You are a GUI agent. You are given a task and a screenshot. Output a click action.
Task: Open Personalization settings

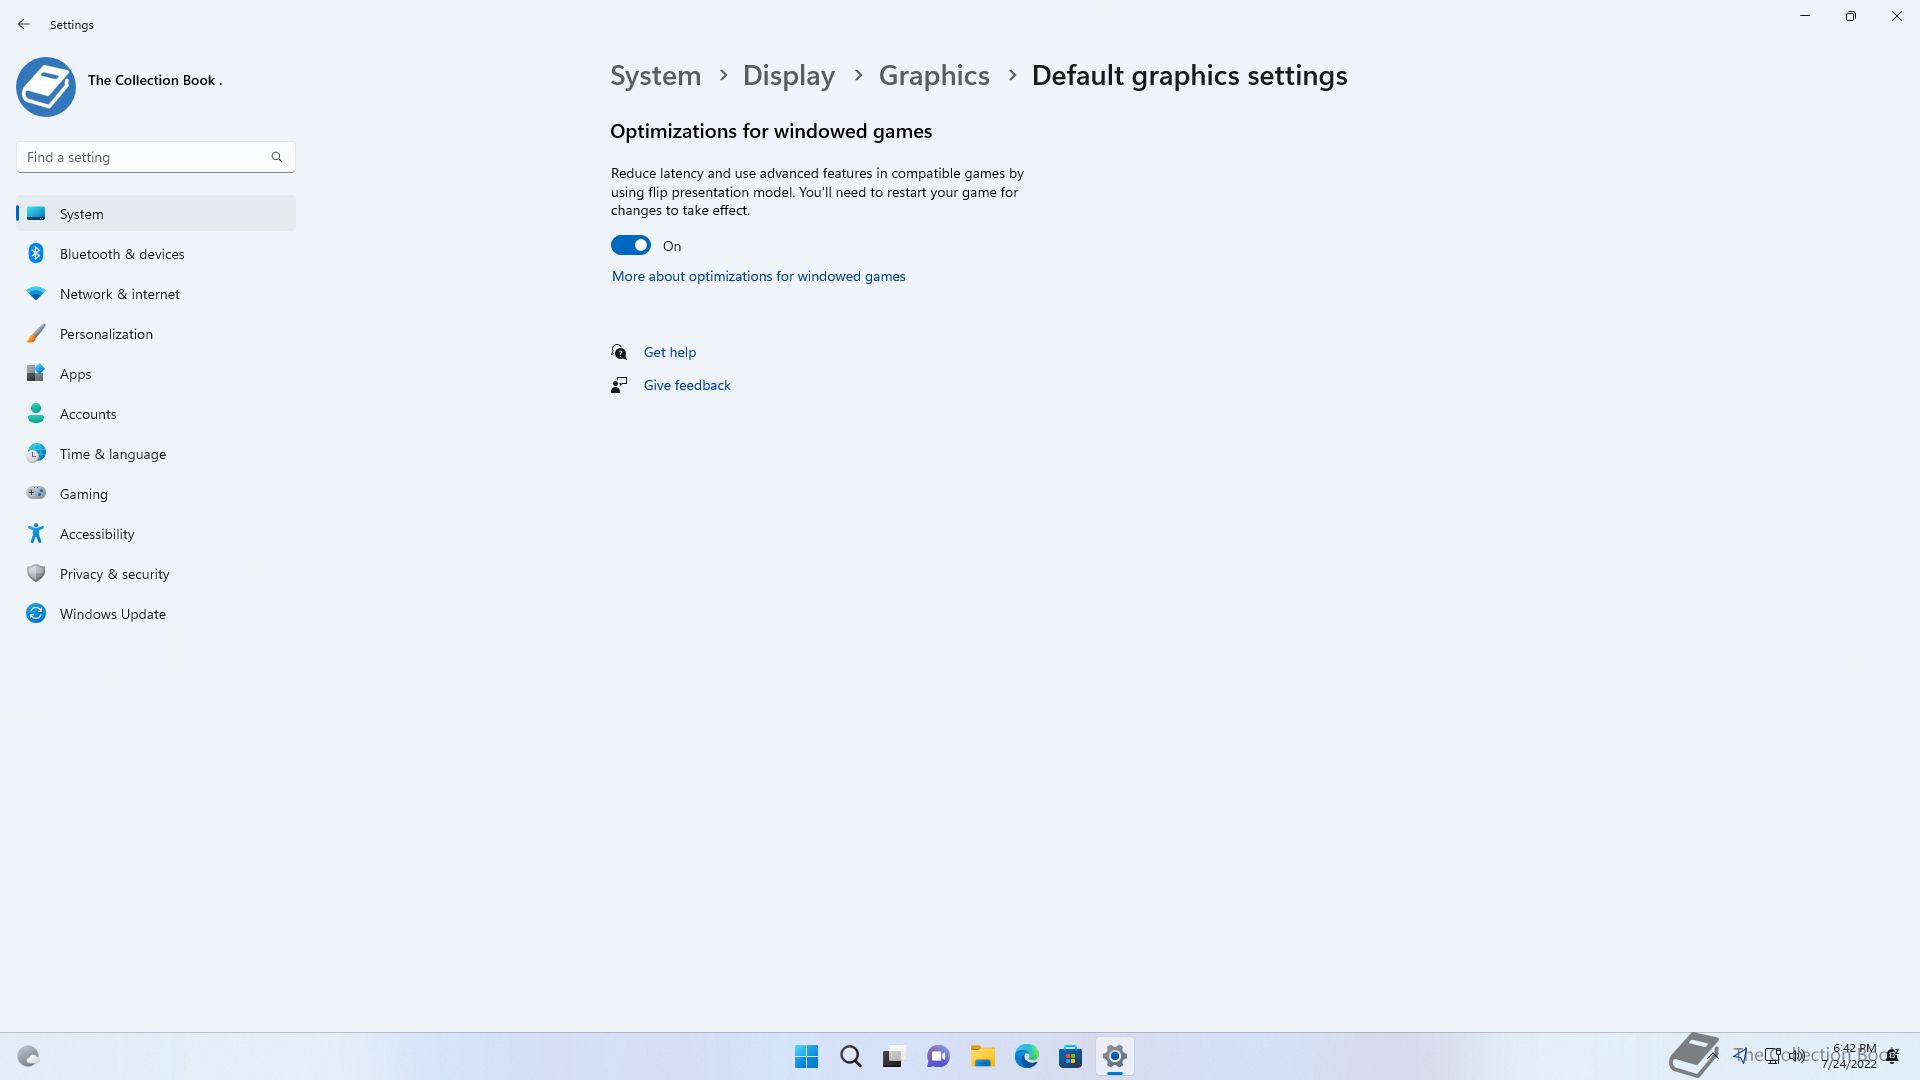156,334
